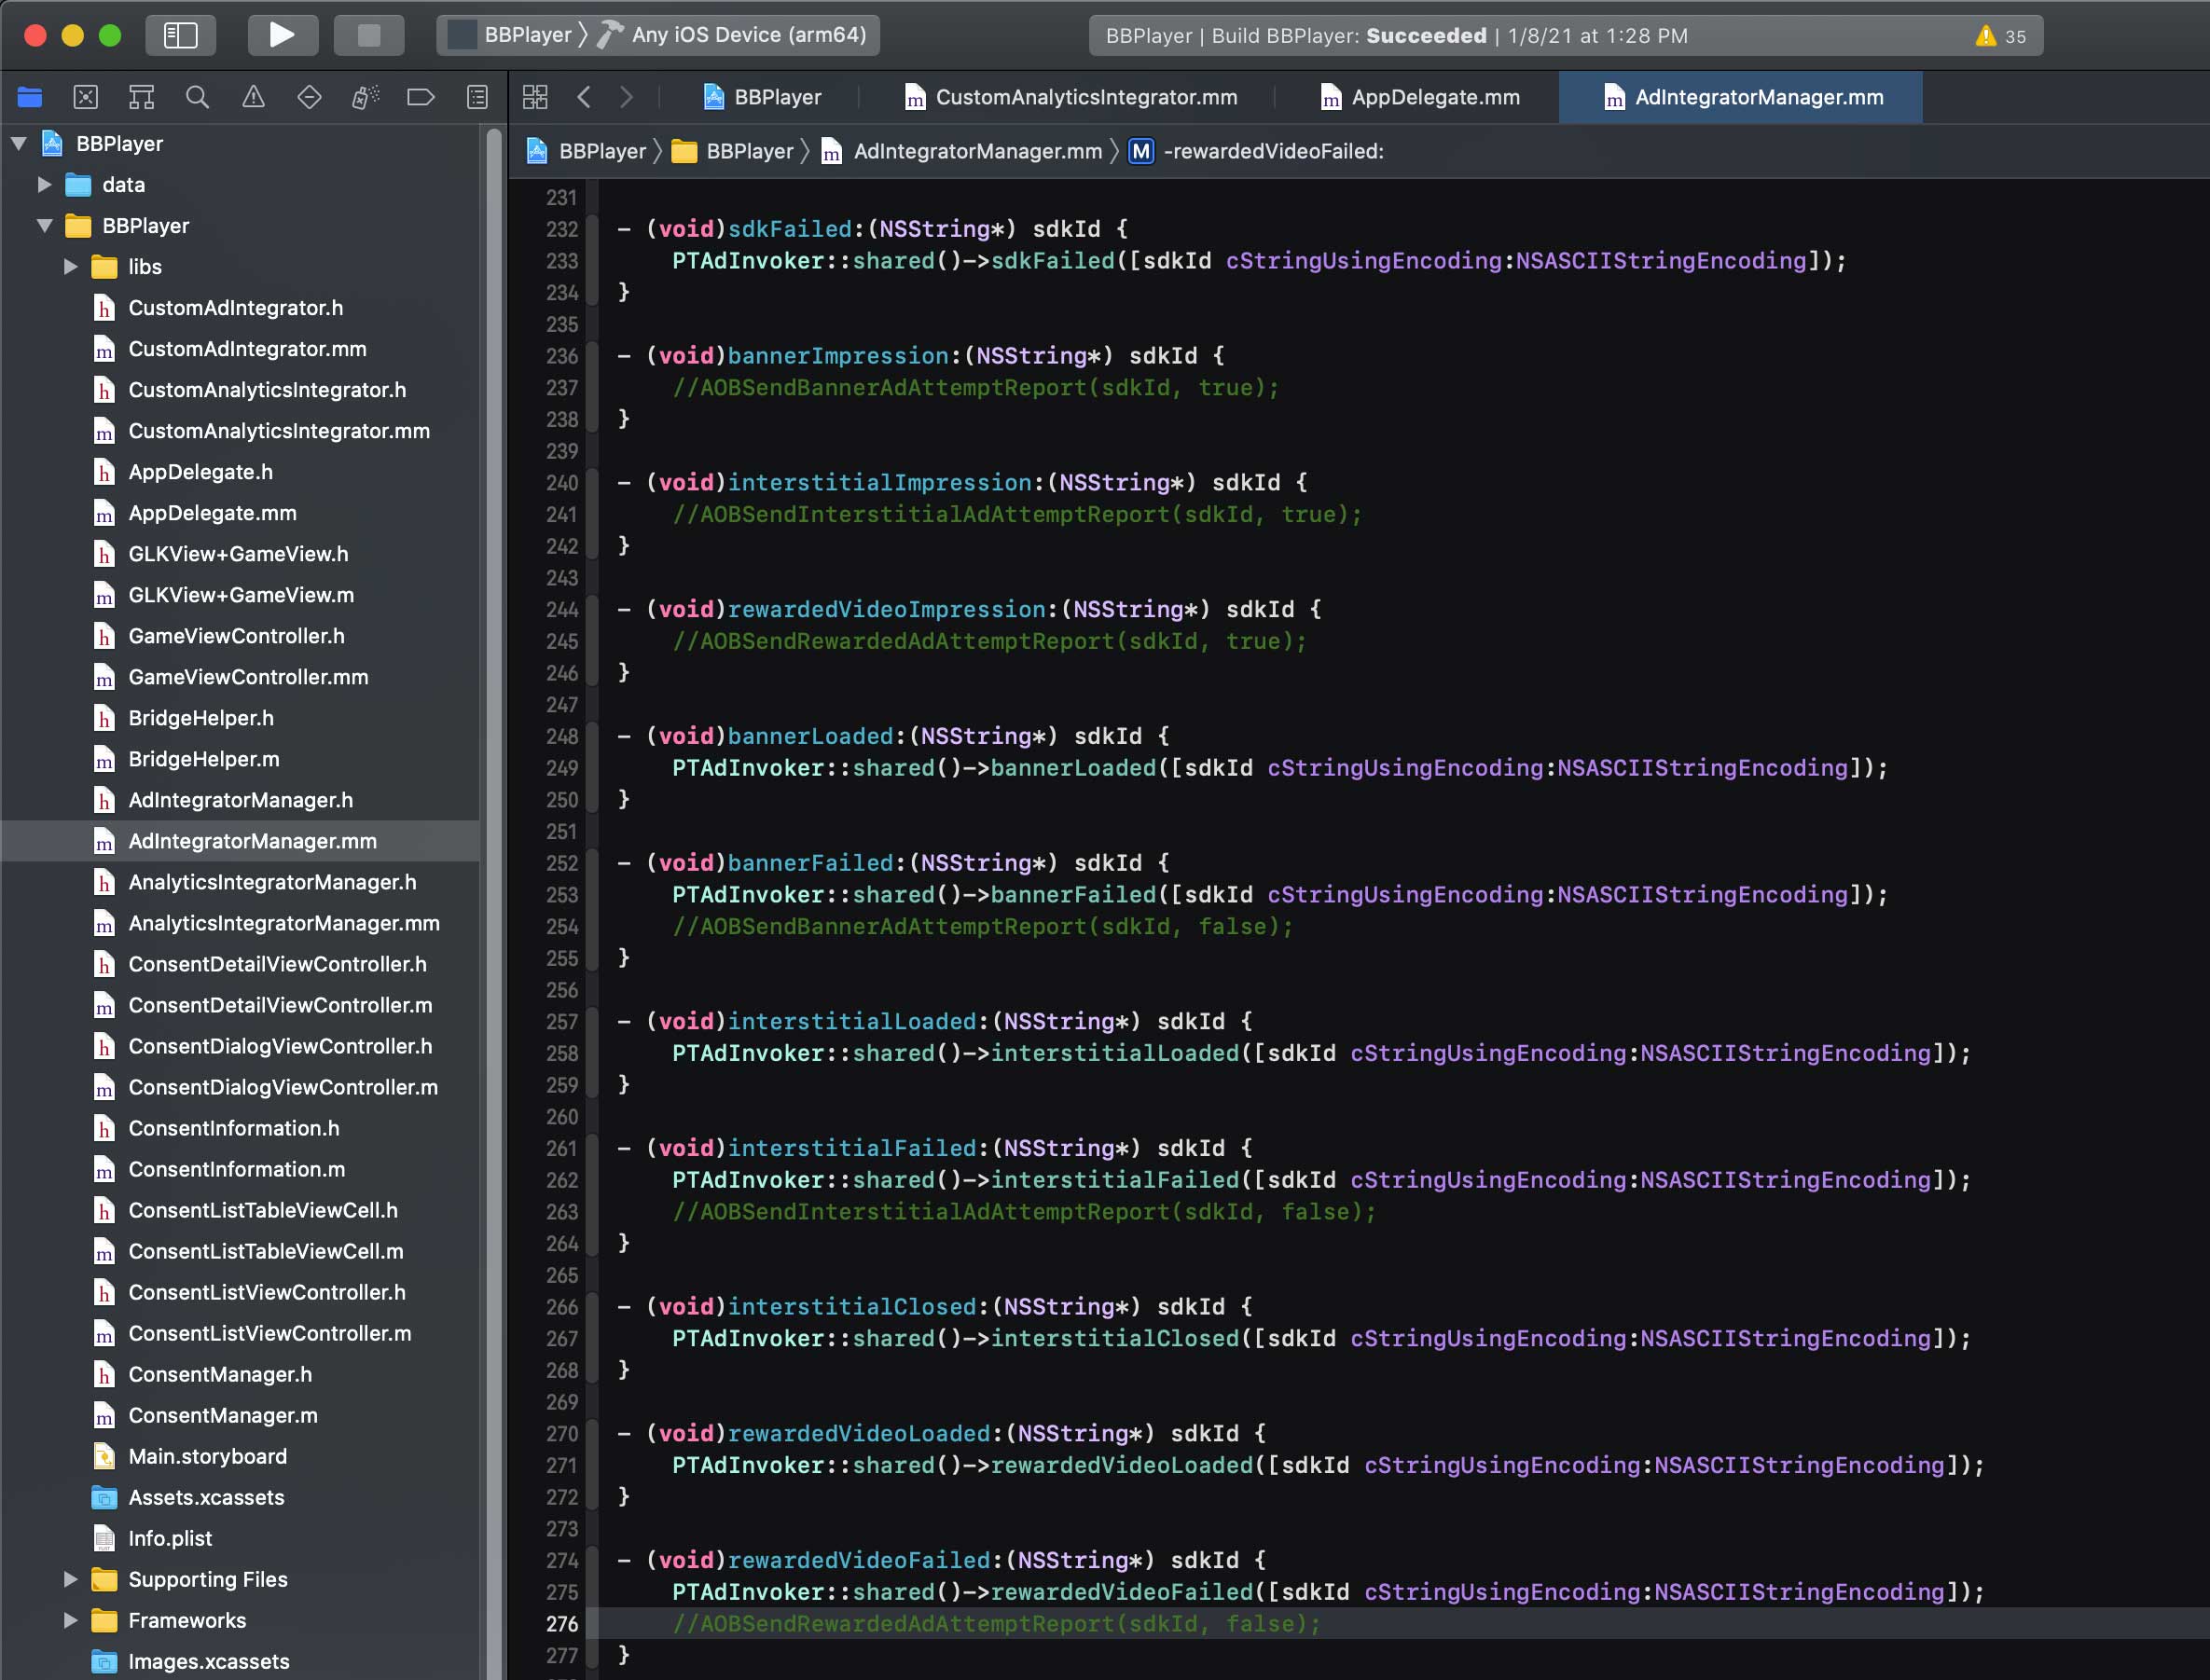This screenshot has height=1680, width=2210.
Task: Expand the Supporting Files folder
Action: coord(70,1579)
